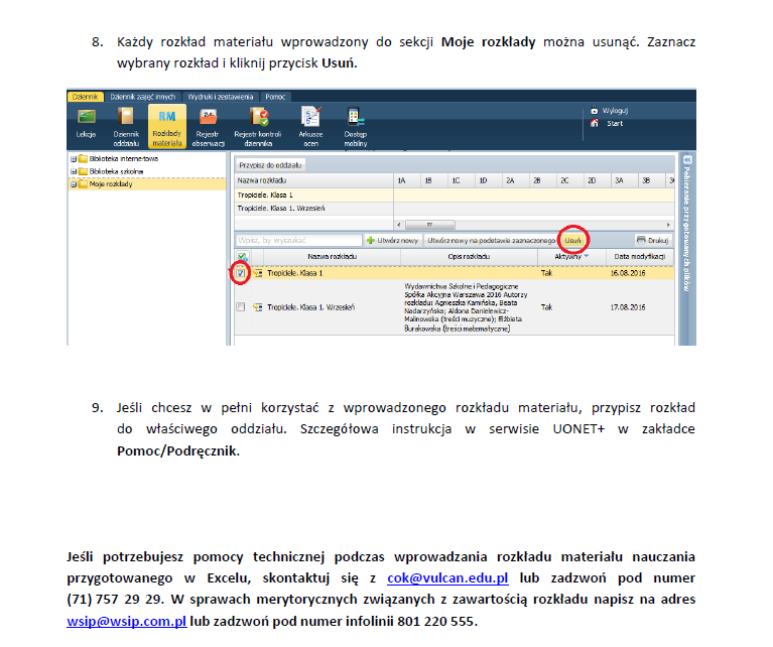Click the row icon of Tropiciele. Klasa 1. Wrzesień

pyautogui.click(x=257, y=307)
